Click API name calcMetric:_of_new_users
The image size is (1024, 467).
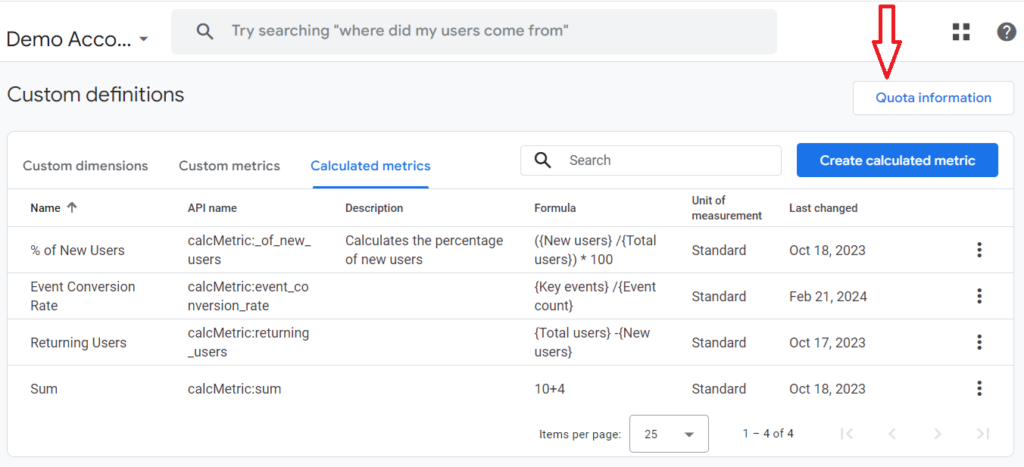coord(249,250)
